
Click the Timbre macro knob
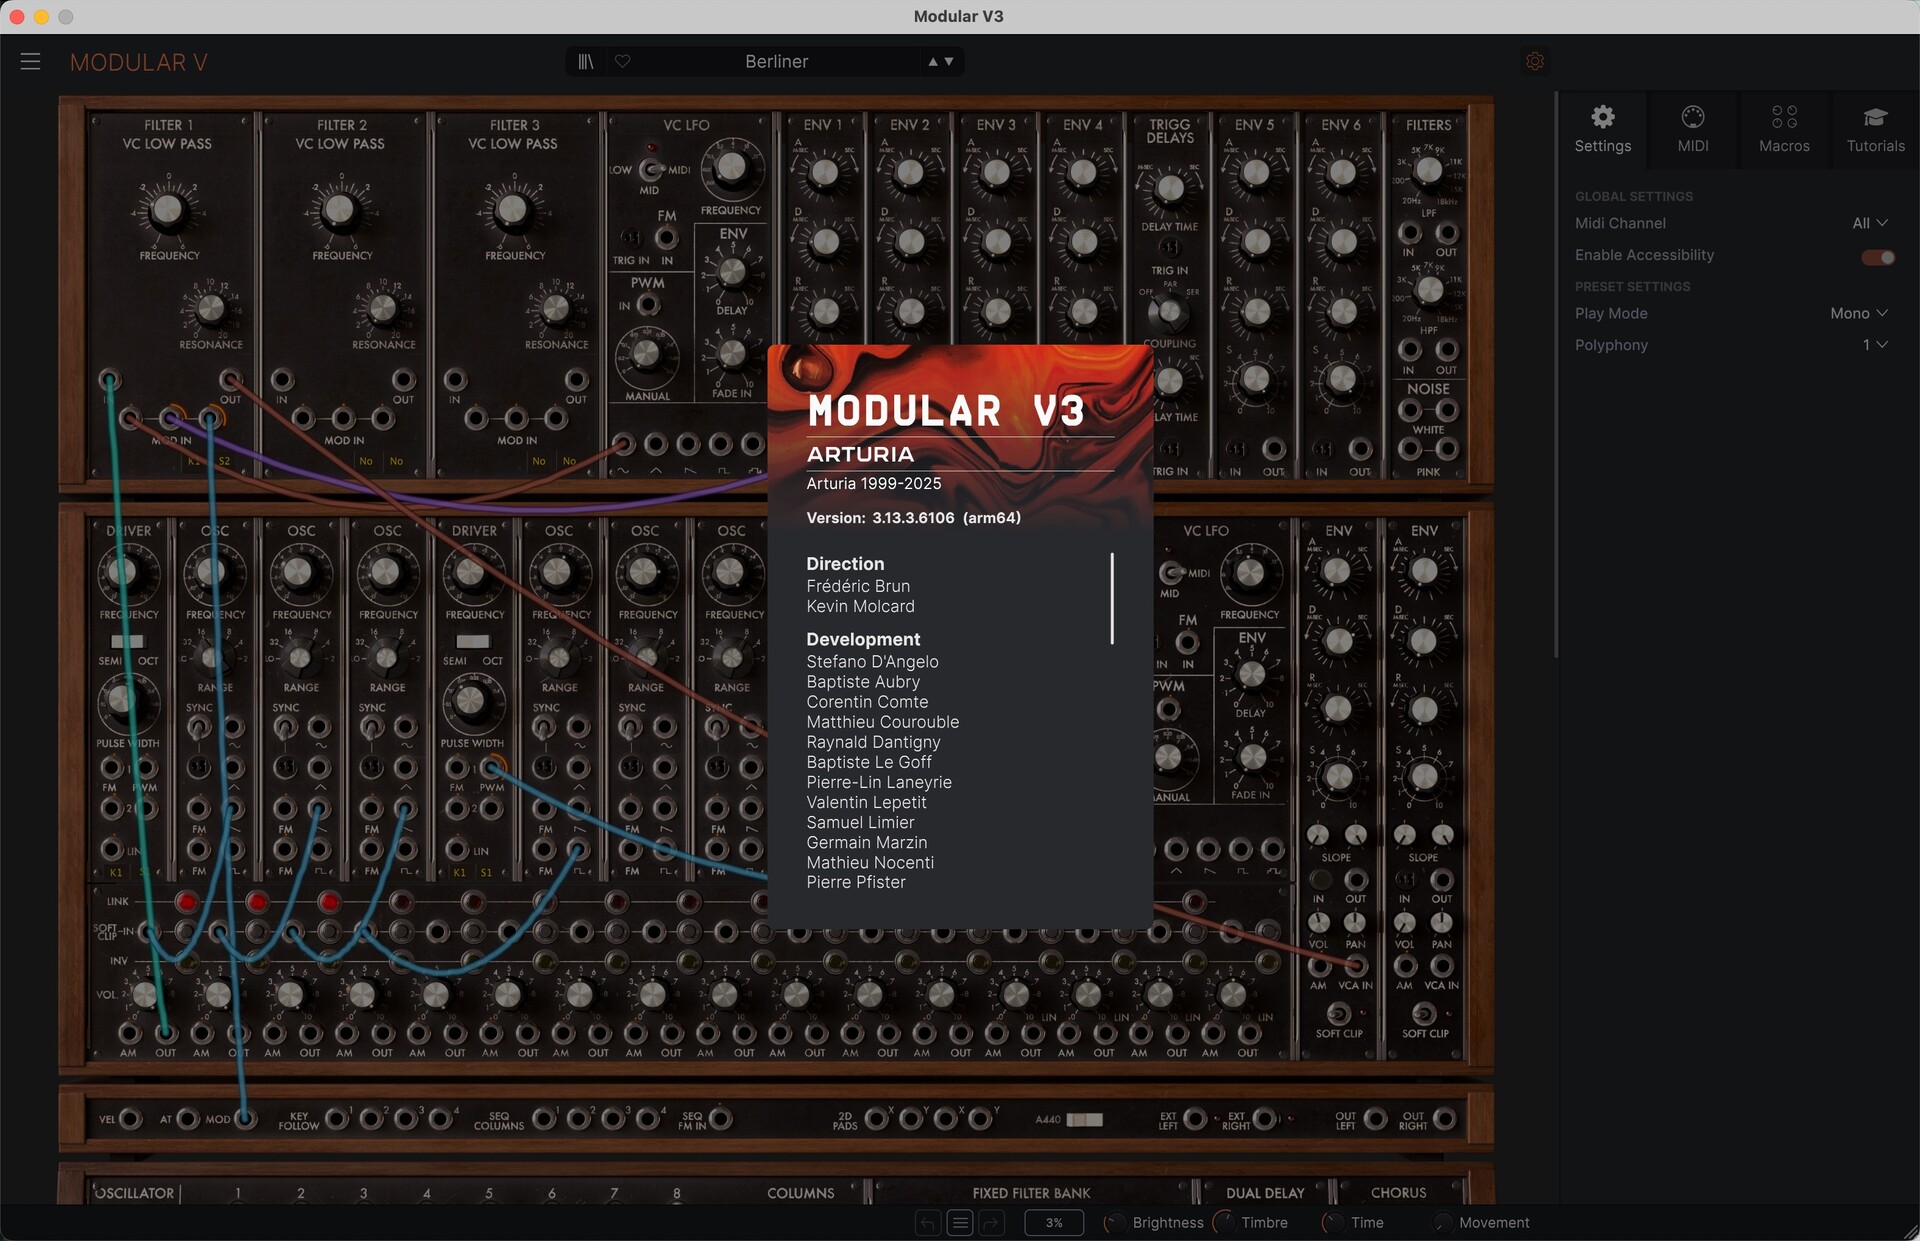click(1223, 1223)
